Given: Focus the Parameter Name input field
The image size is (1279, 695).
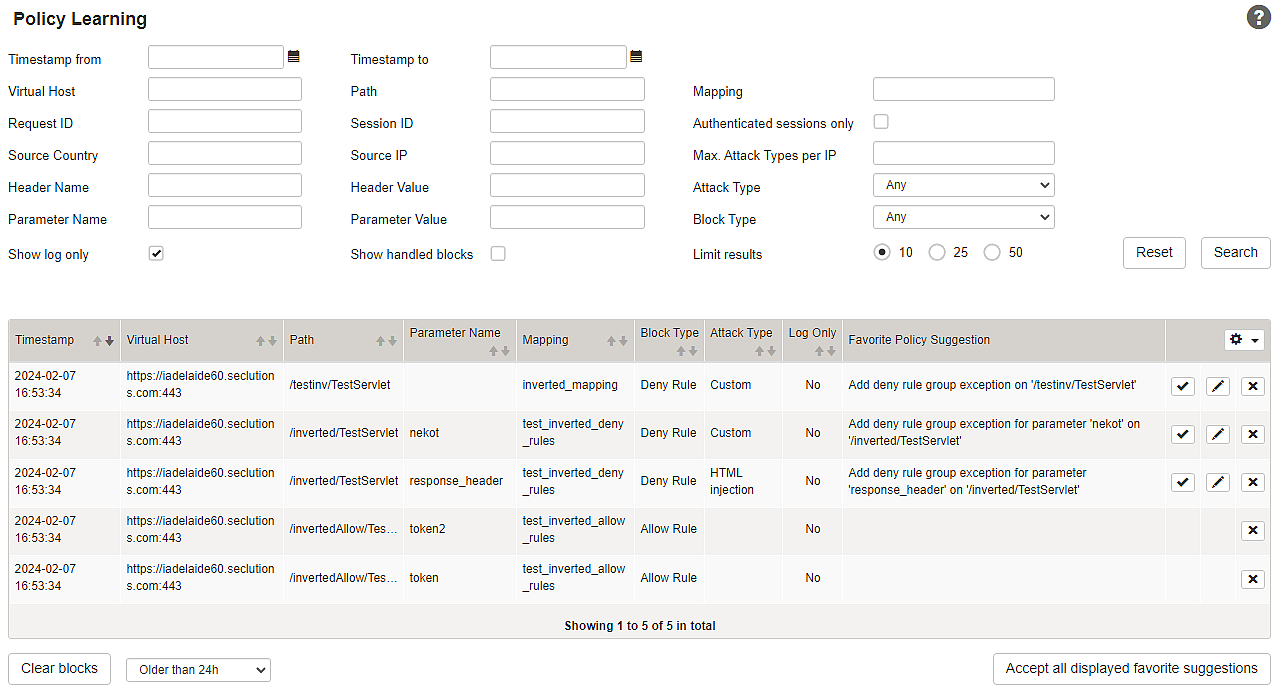Looking at the screenshot, I should (x=225, y=217).
